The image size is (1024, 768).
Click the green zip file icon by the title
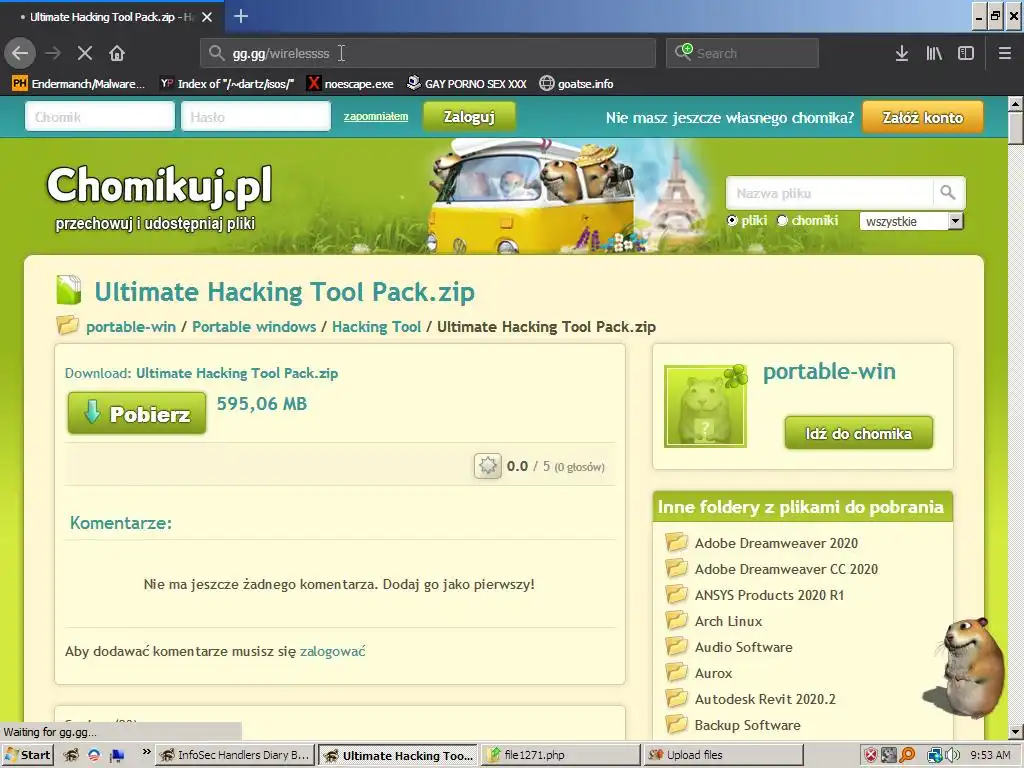[69, 291]
